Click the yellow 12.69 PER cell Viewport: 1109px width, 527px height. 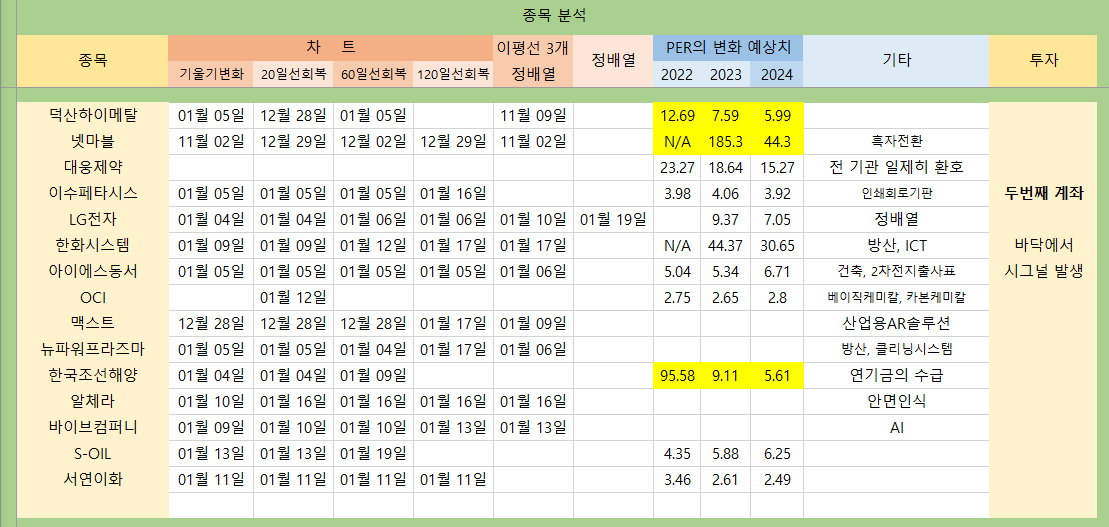[677, 115]
